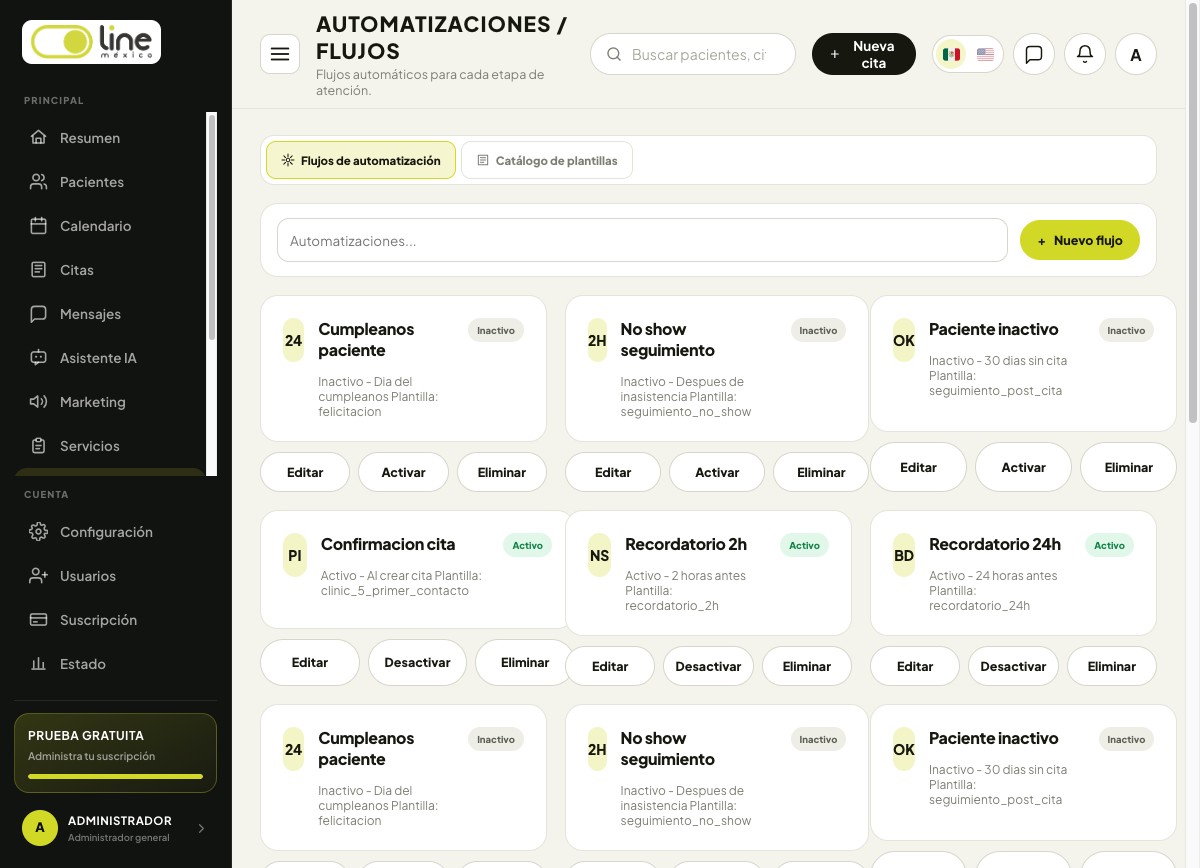Viewport: 1200px width, 868px height.
Task: Click the Line México logo
Action: click(x=92, y=42)
